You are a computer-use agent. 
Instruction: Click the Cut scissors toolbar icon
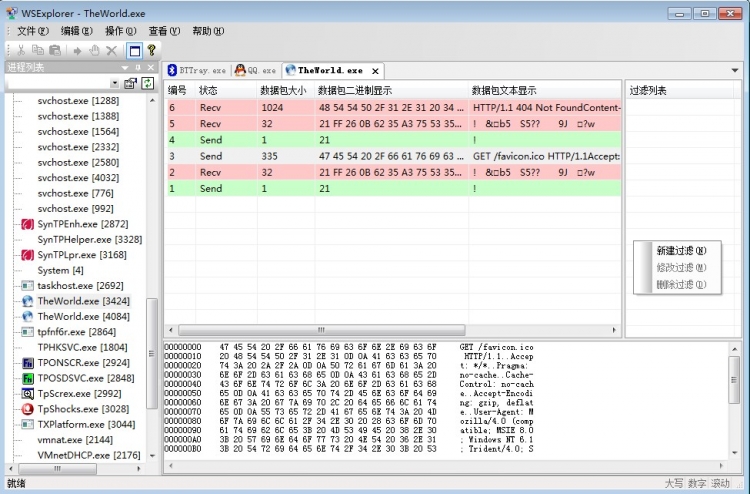tap(21, 50)
